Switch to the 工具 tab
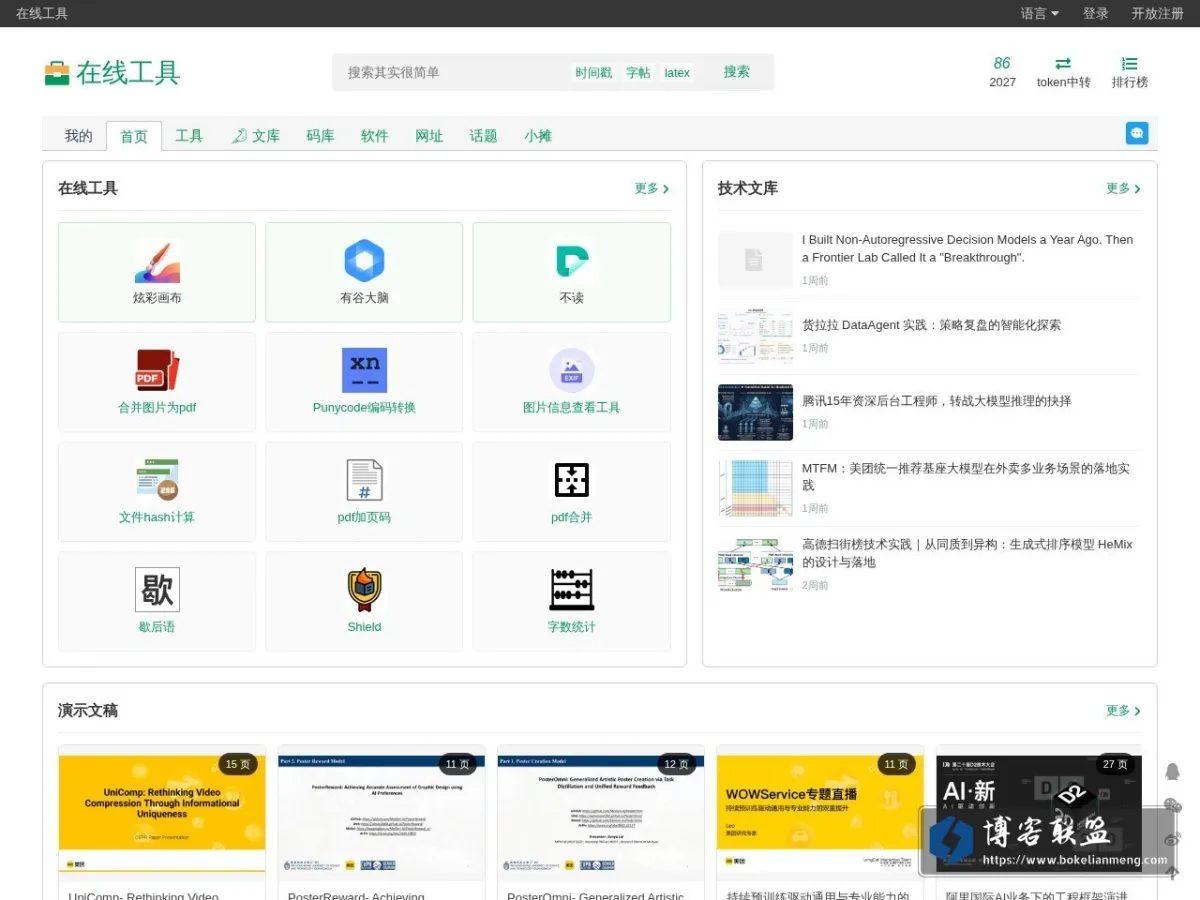This screenshot has height=900, width=1200. (x=189, y=136)
